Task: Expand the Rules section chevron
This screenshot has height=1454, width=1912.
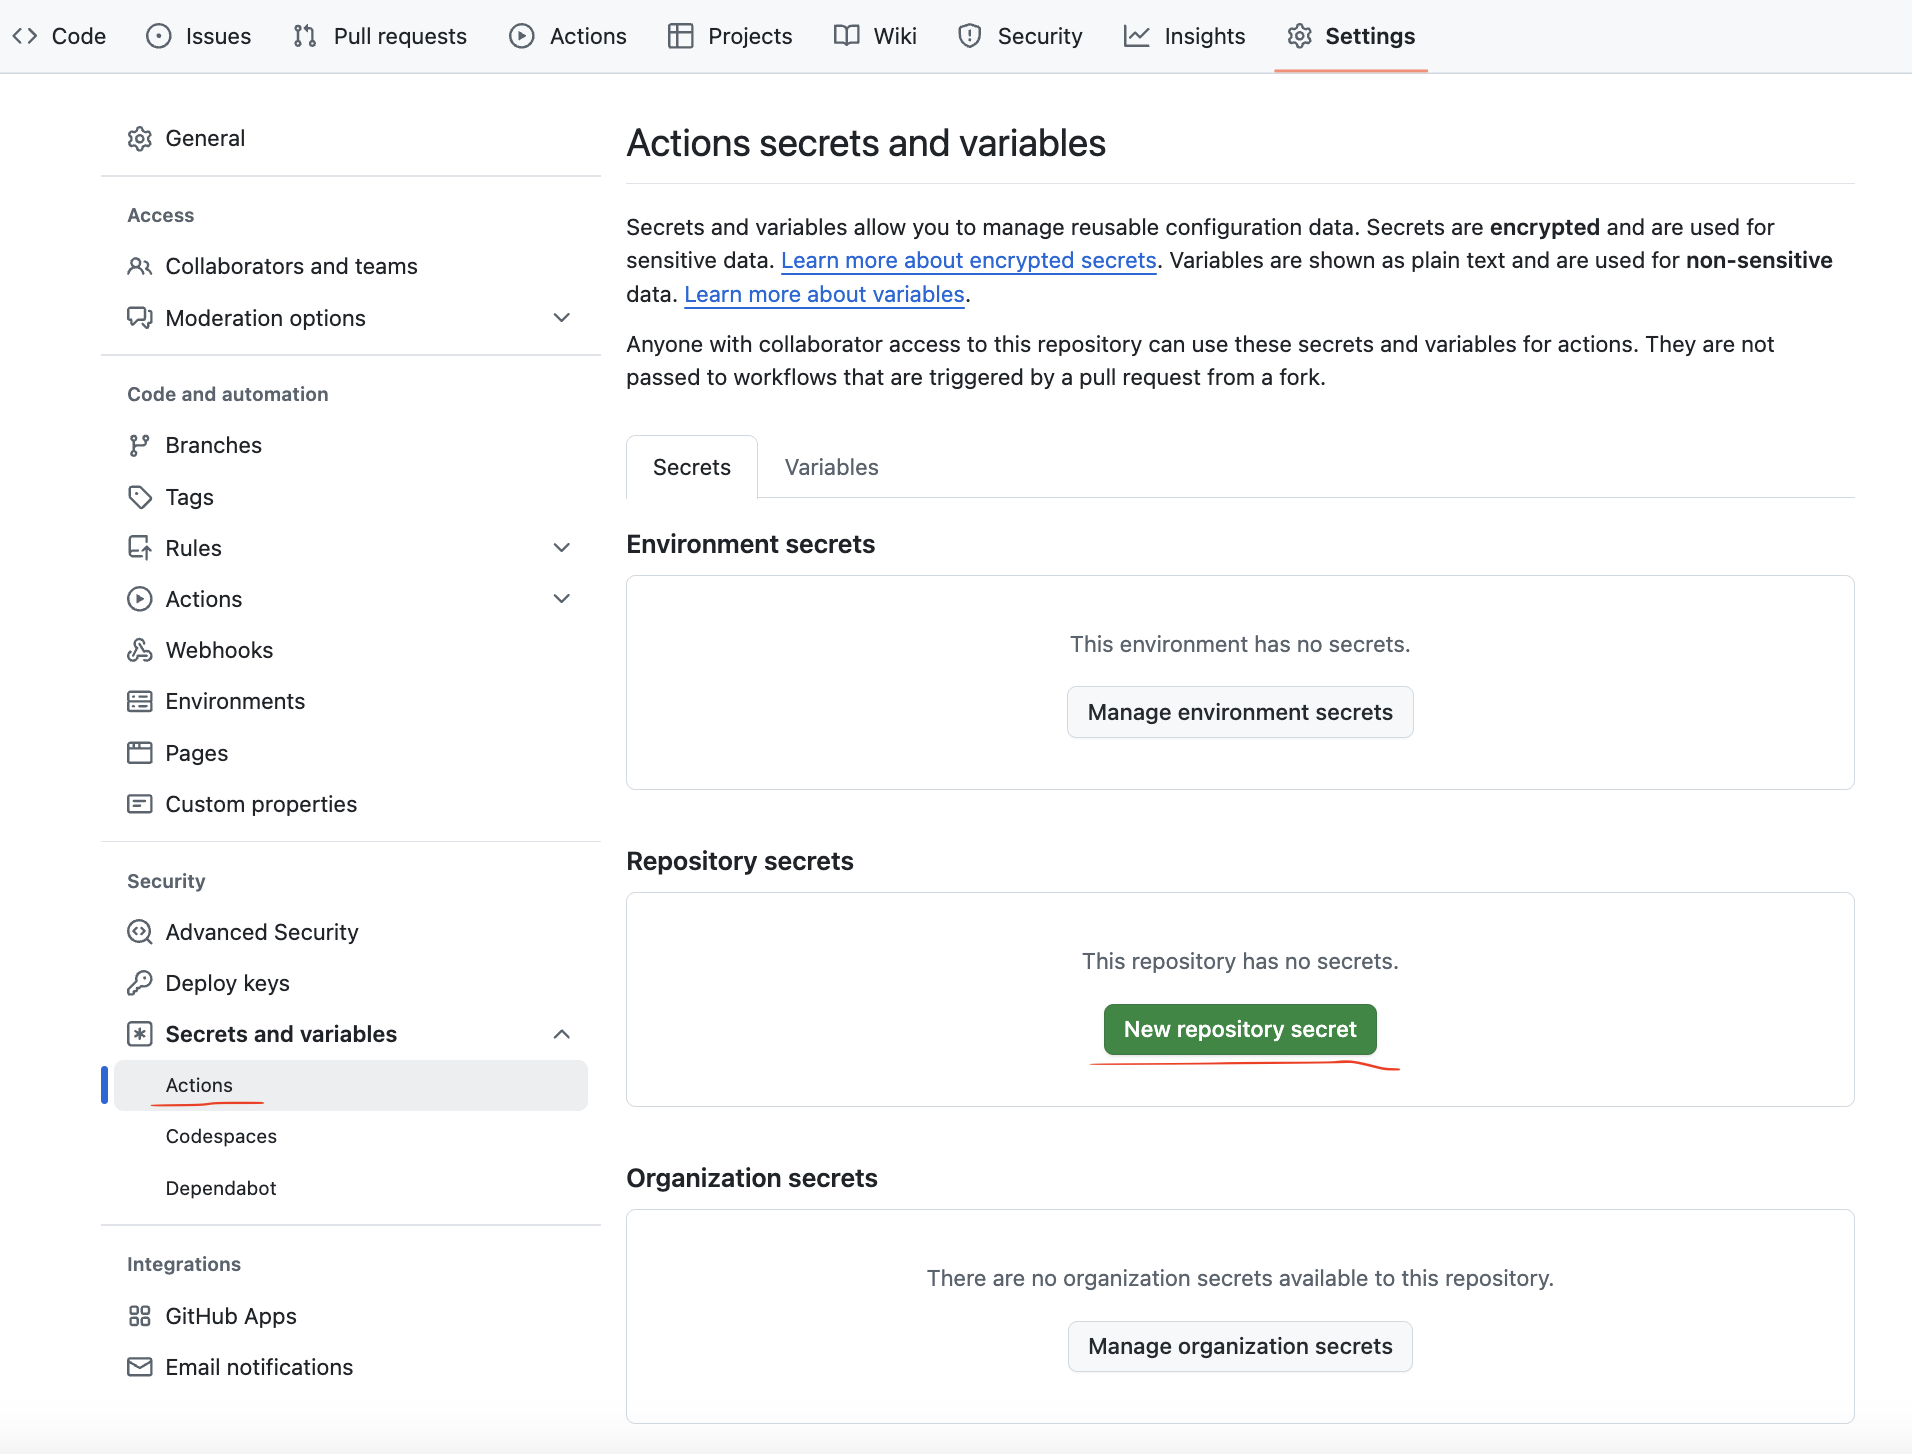Action: pyautogui.click(x=562, y=548)
